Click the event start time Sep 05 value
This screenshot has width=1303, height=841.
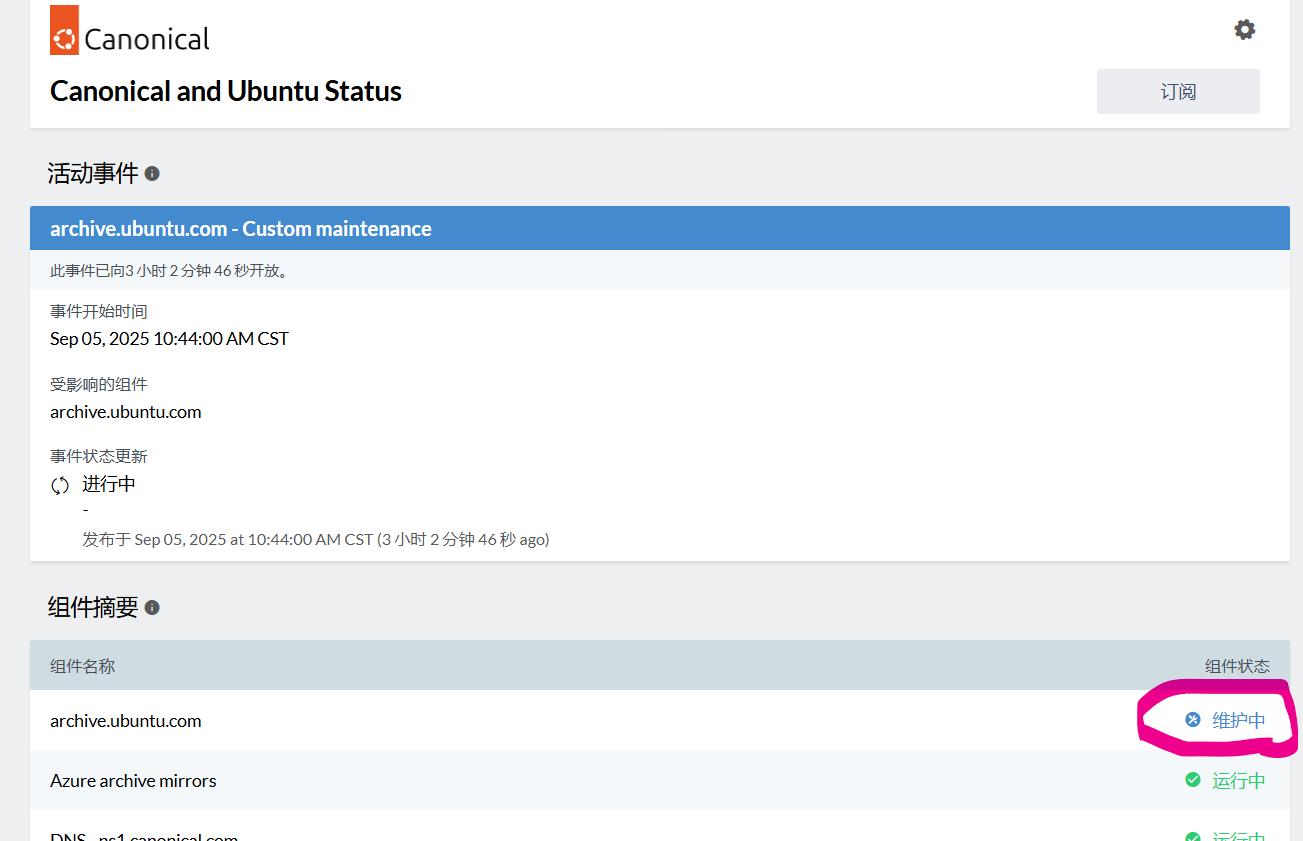click(x=169, y=339)
